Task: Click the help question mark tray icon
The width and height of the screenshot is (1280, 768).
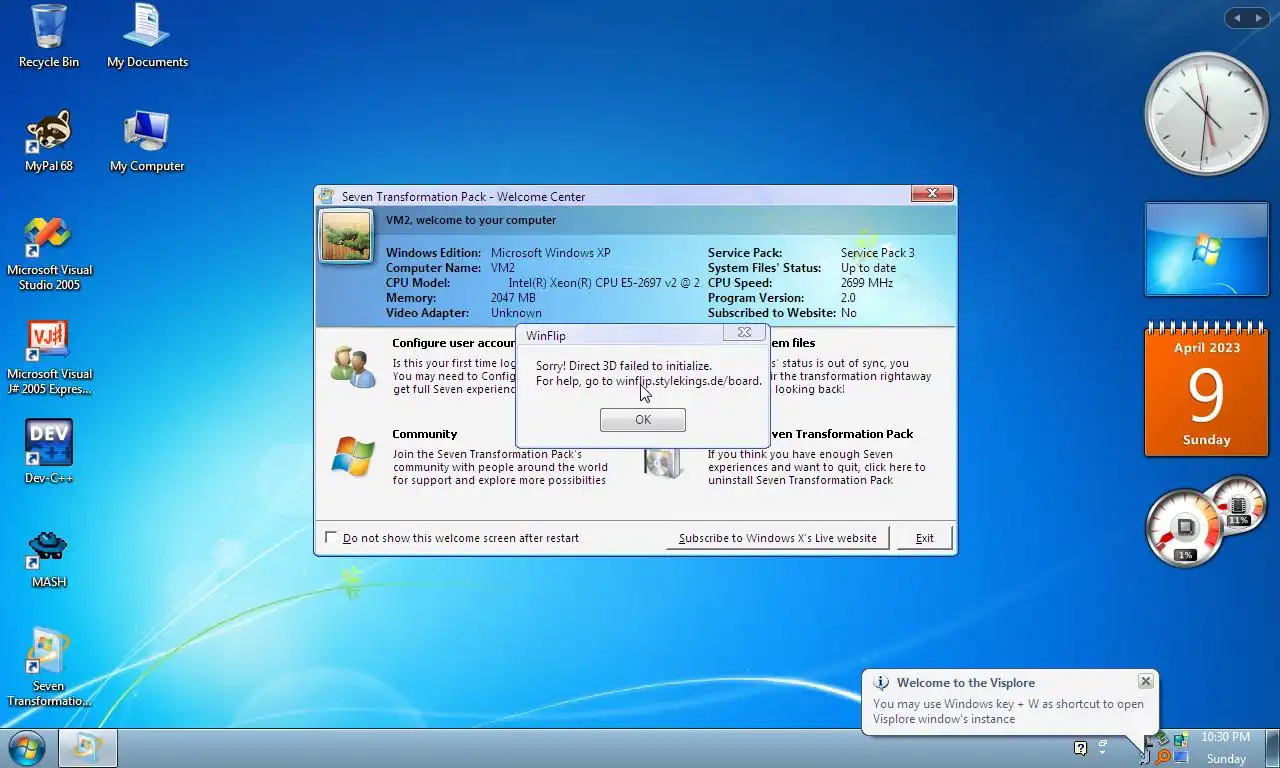Action: coord(1080,747)
